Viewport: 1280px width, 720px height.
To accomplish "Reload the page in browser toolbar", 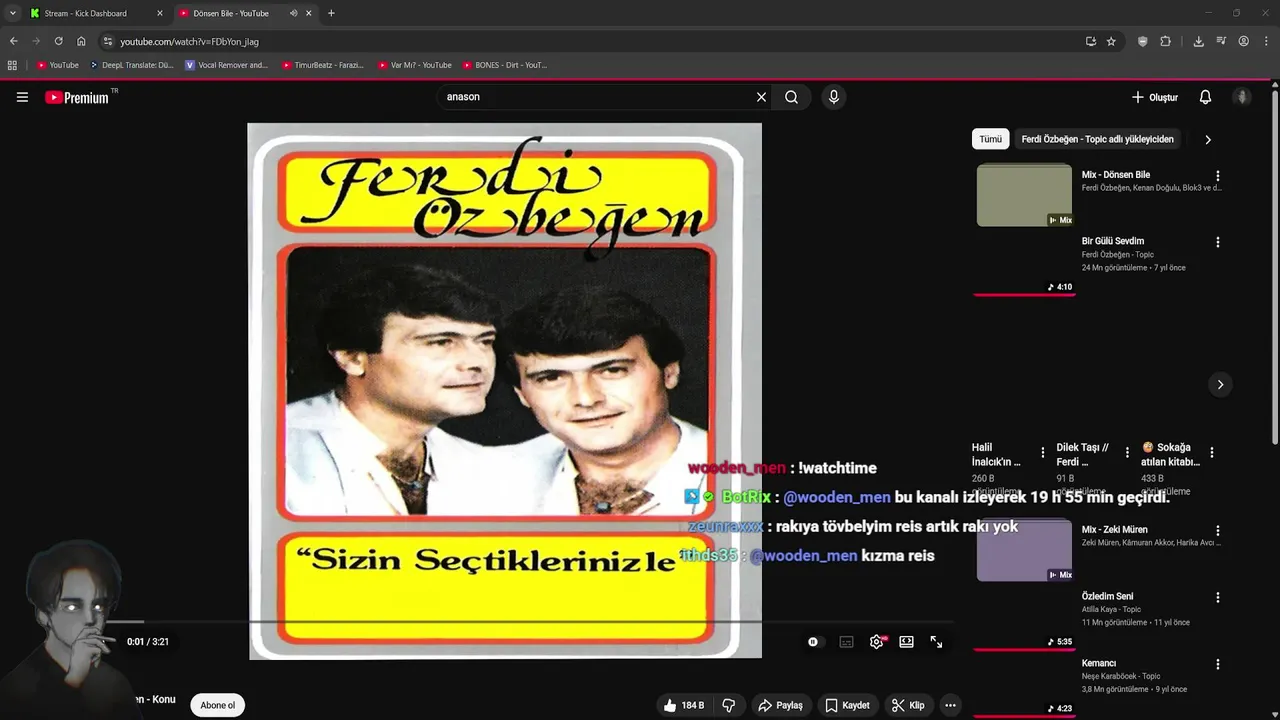I will click(58, 41).
